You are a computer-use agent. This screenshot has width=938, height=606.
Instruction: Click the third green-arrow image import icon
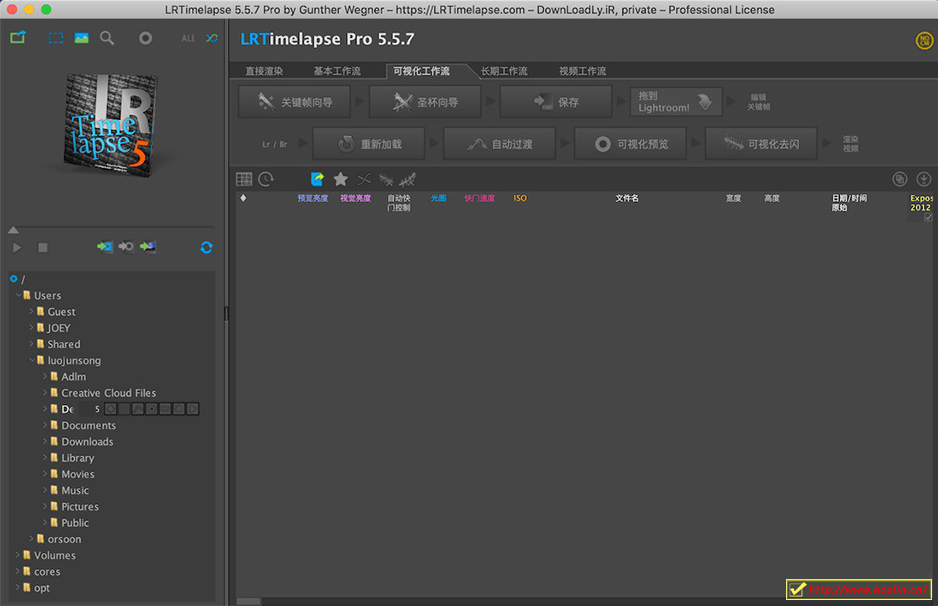[x=148, y=246]
